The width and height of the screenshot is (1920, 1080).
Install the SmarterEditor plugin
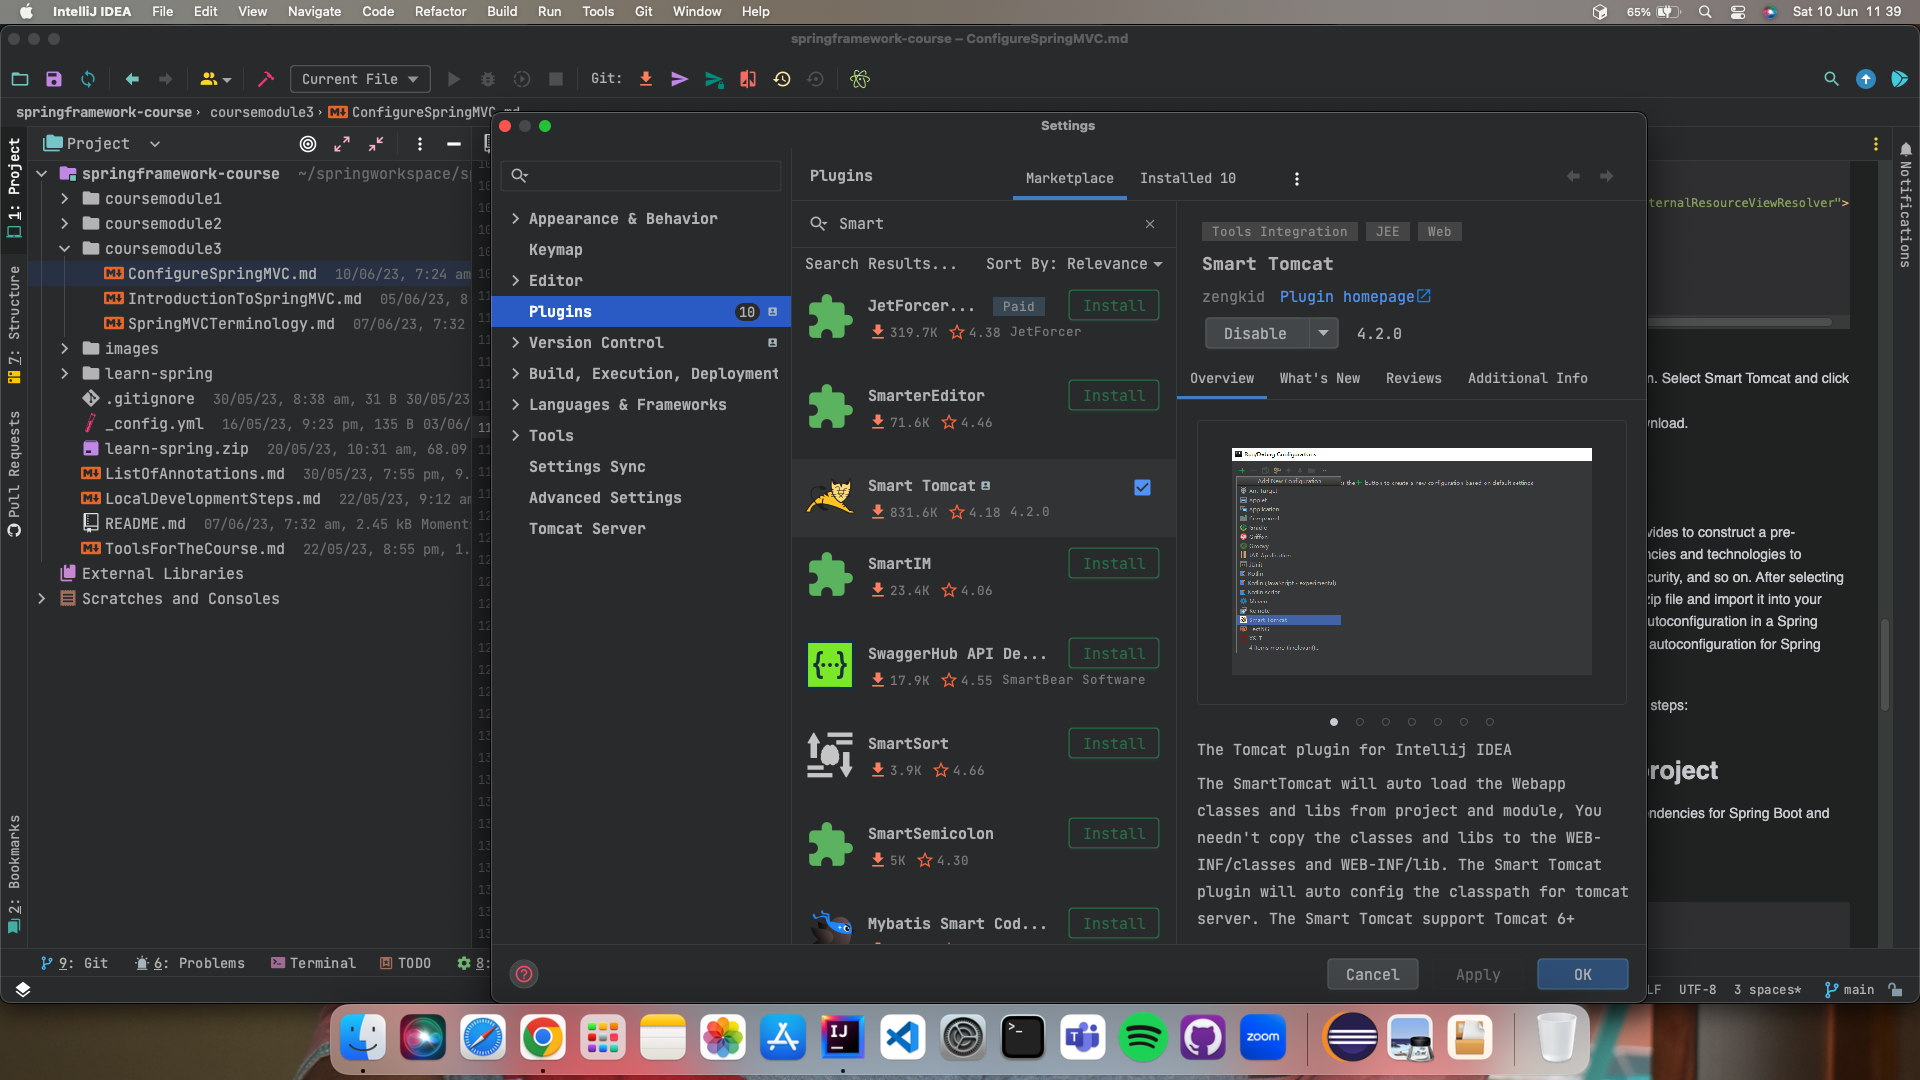[1114, 396]
